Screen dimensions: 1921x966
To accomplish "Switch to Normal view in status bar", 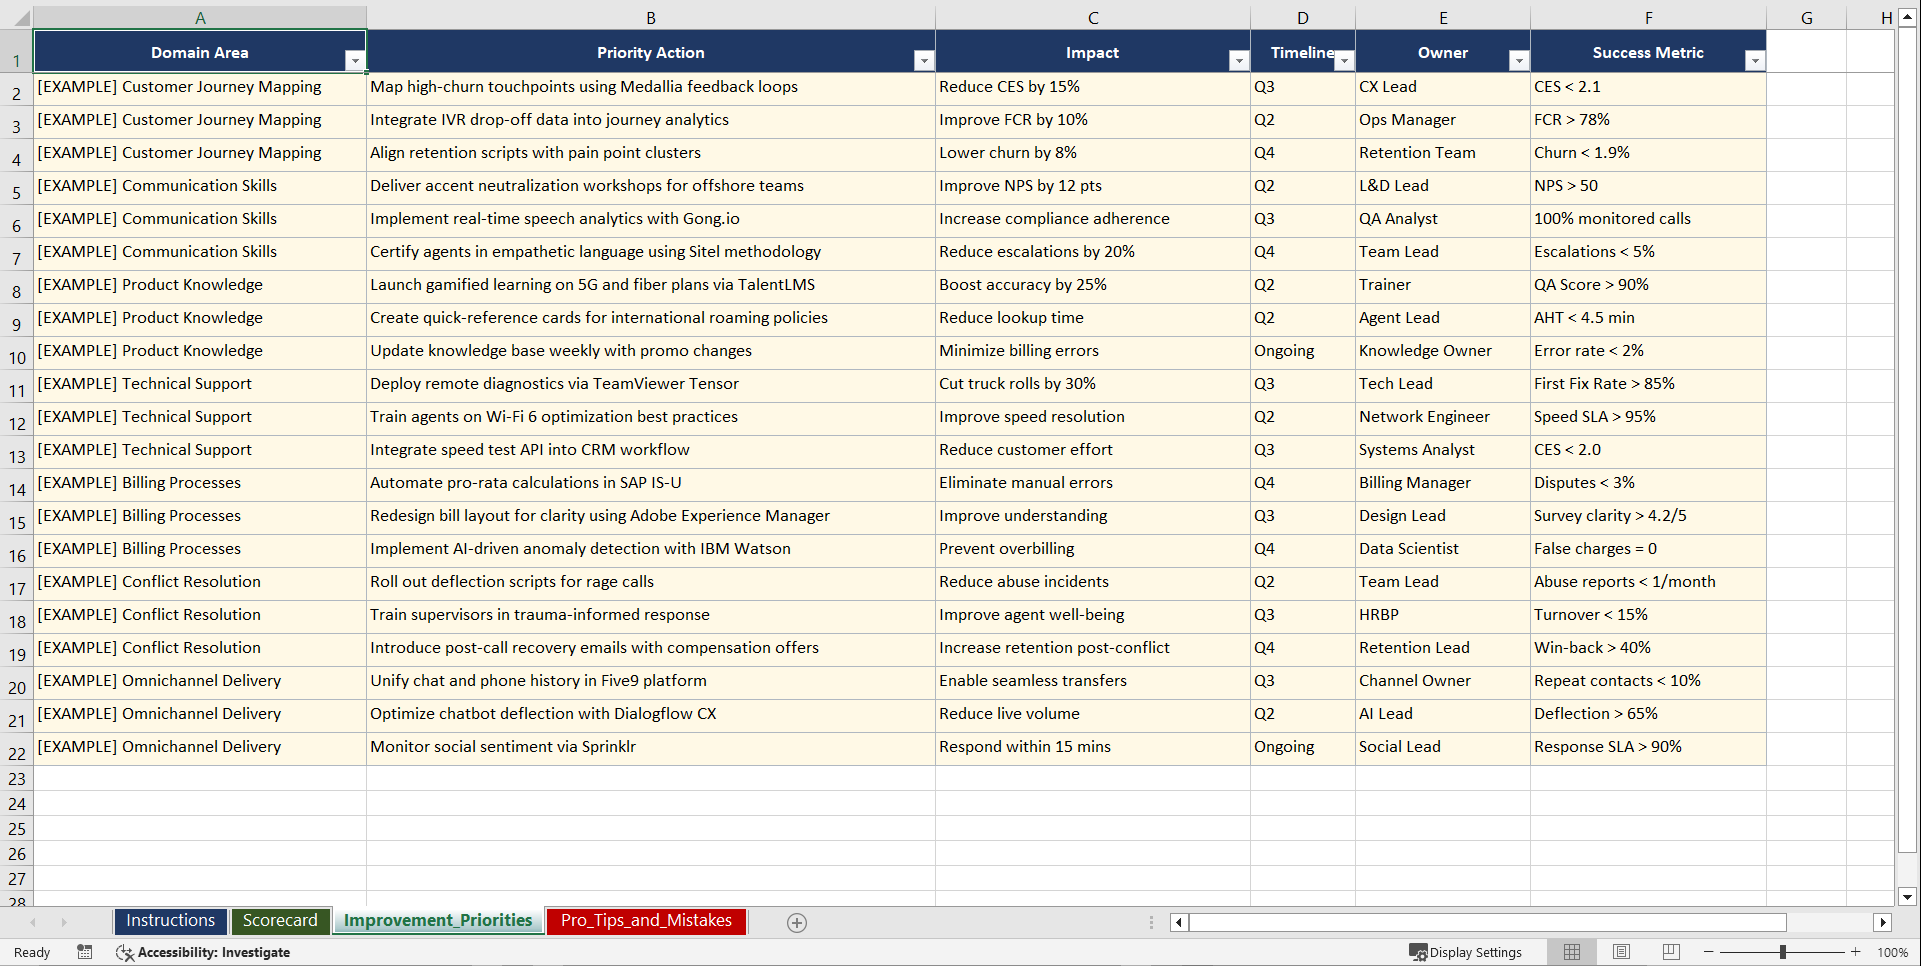I will [1571, 952].
